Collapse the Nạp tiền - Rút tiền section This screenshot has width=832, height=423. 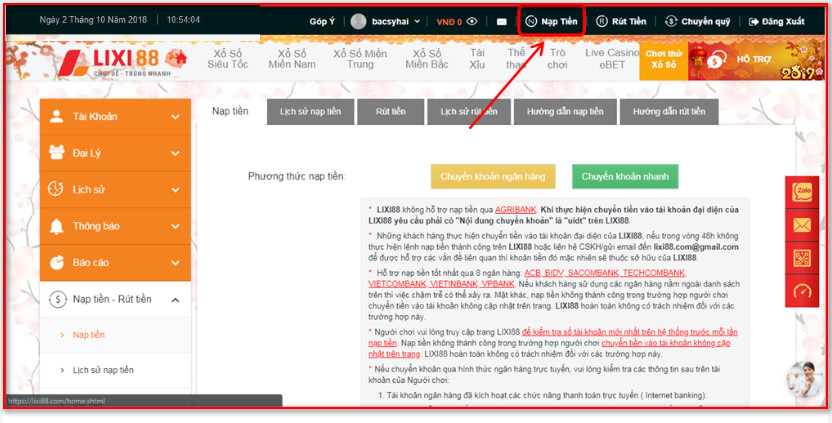pyautogui.click(x=175, y=300)
